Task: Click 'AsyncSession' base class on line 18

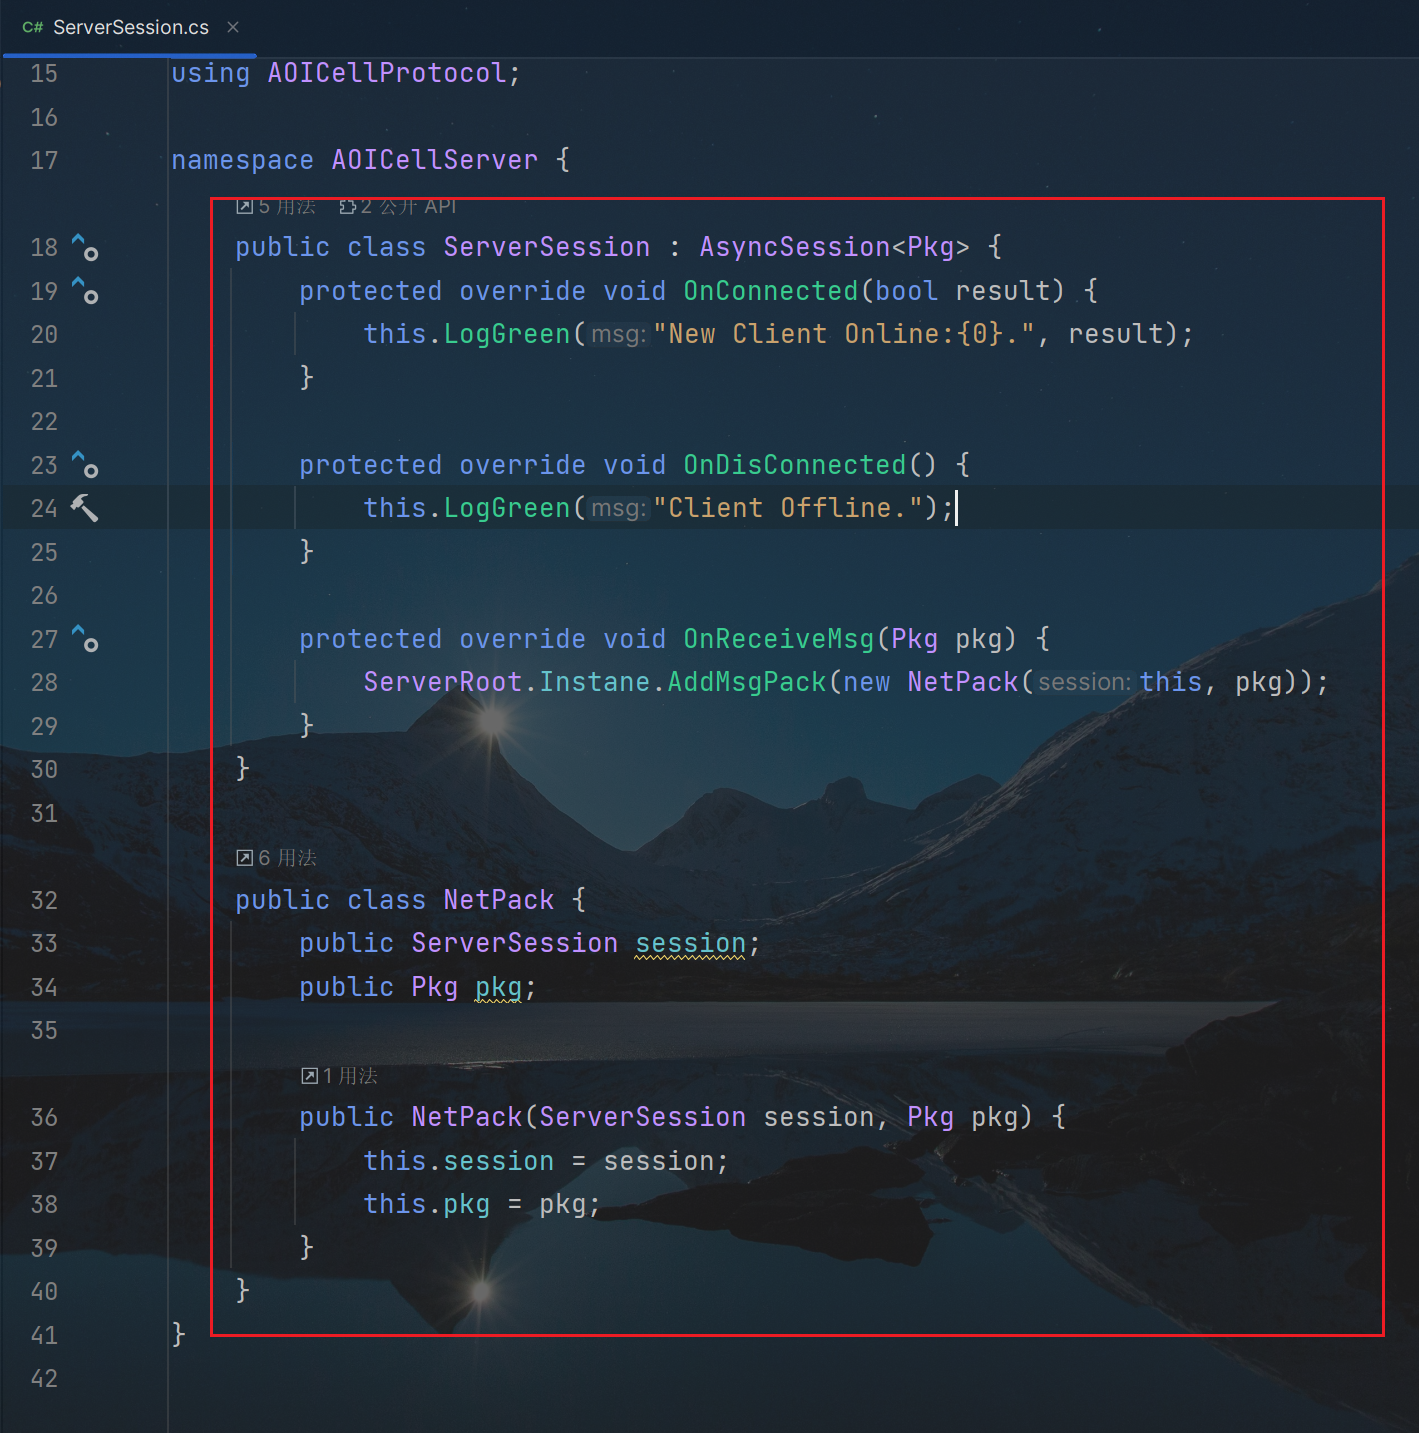Action: pos(795,247)
